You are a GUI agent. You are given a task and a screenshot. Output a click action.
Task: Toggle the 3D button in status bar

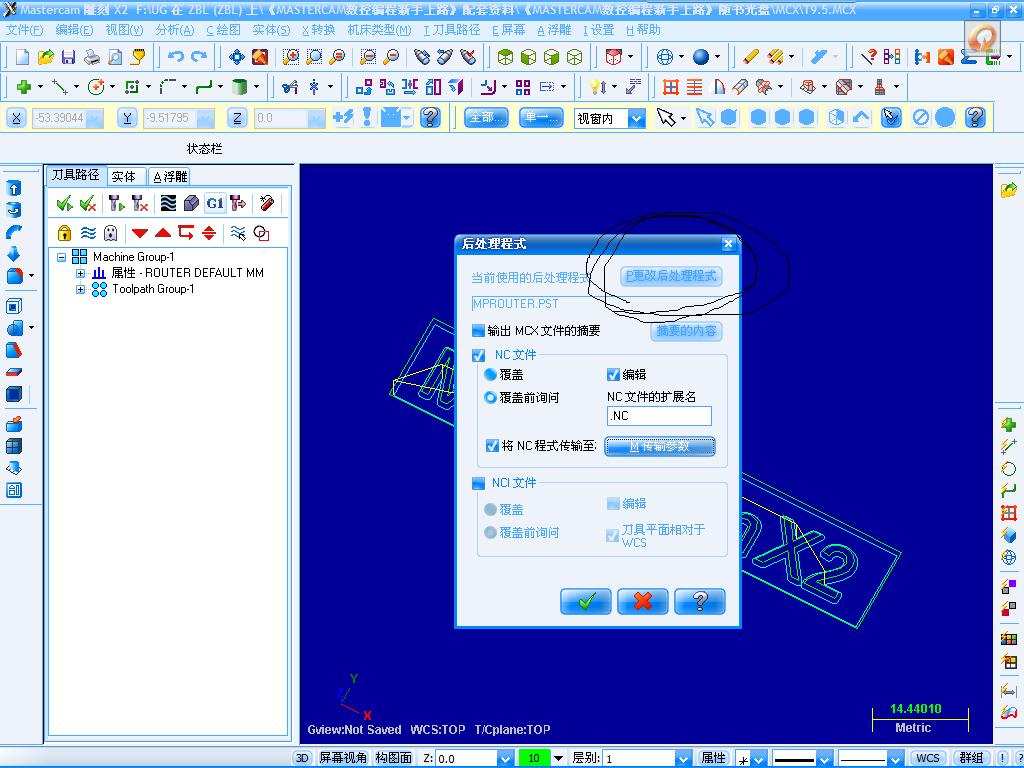coord(302,758)
